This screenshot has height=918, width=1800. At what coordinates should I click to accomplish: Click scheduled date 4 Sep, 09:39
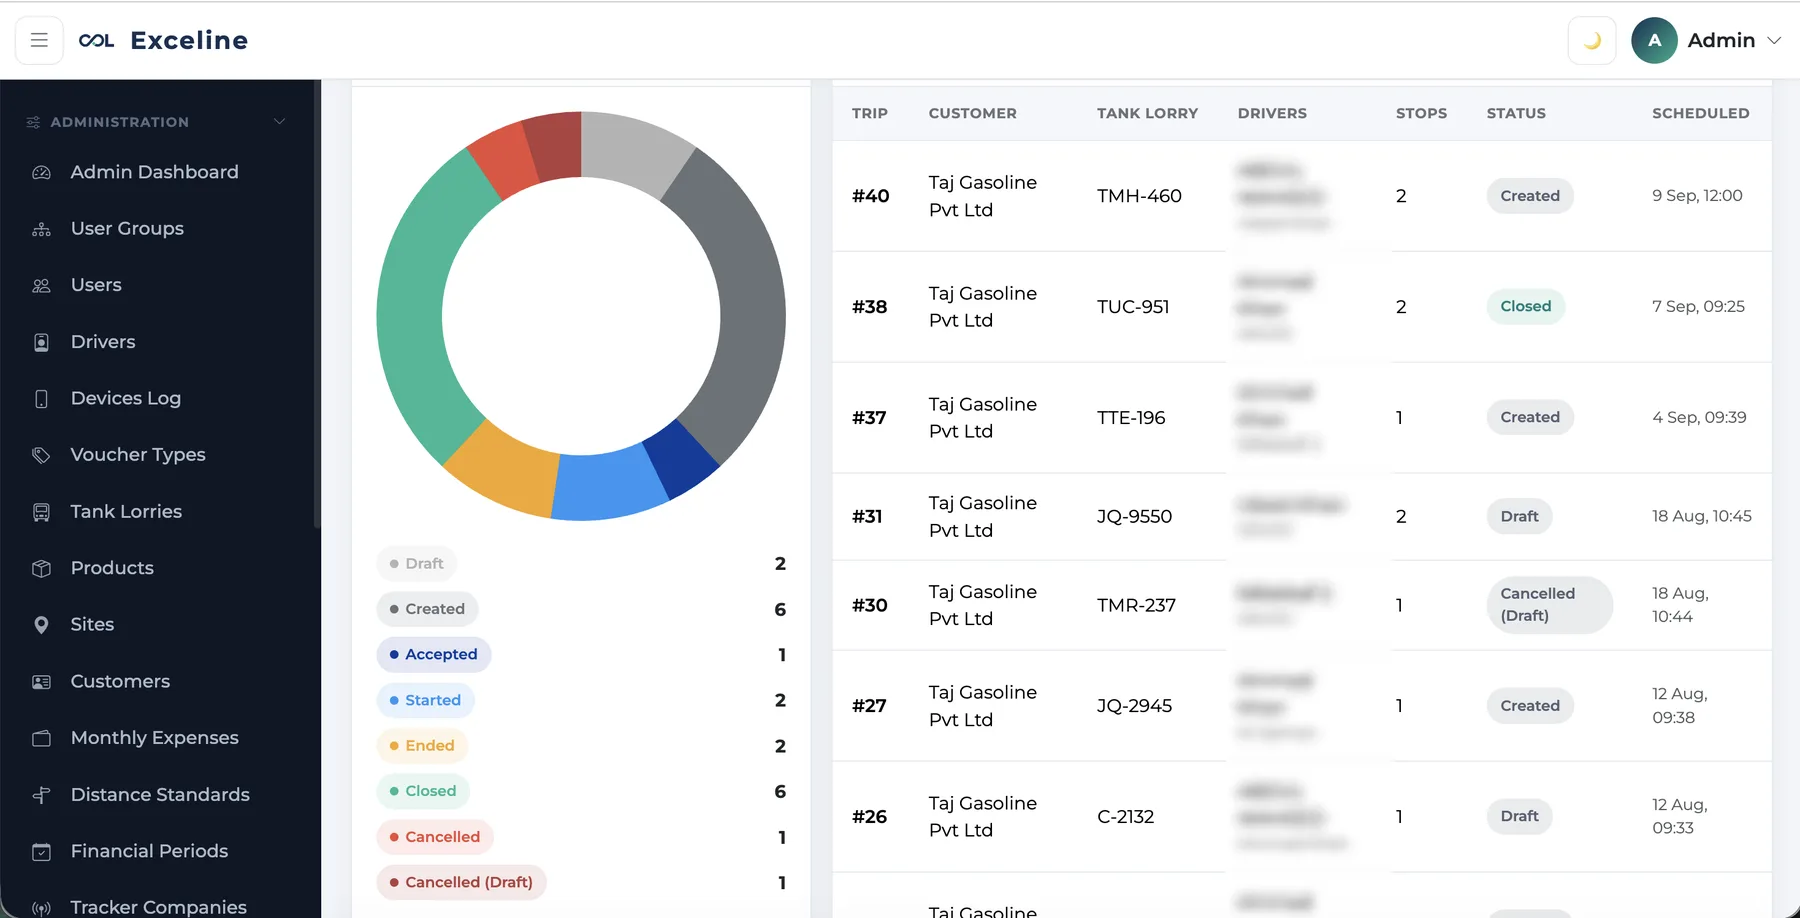[x=1699, y=417]
